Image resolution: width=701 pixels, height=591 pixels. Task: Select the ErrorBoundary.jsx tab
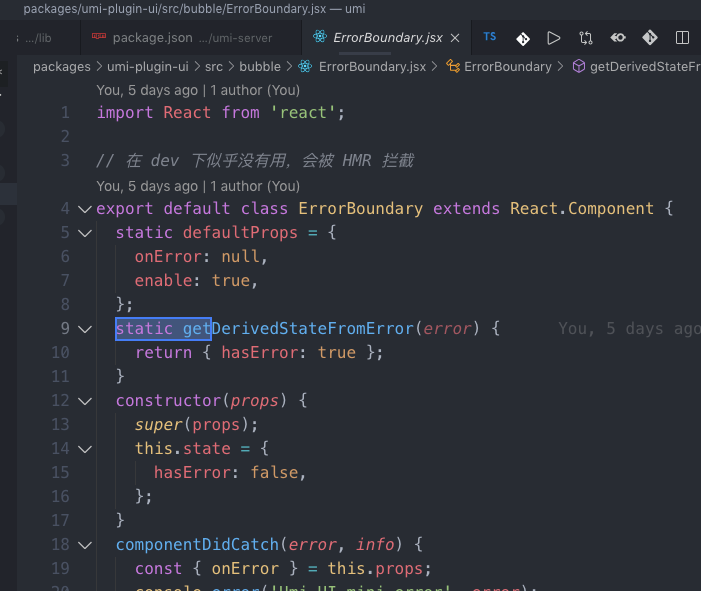[x=387, y=38]
